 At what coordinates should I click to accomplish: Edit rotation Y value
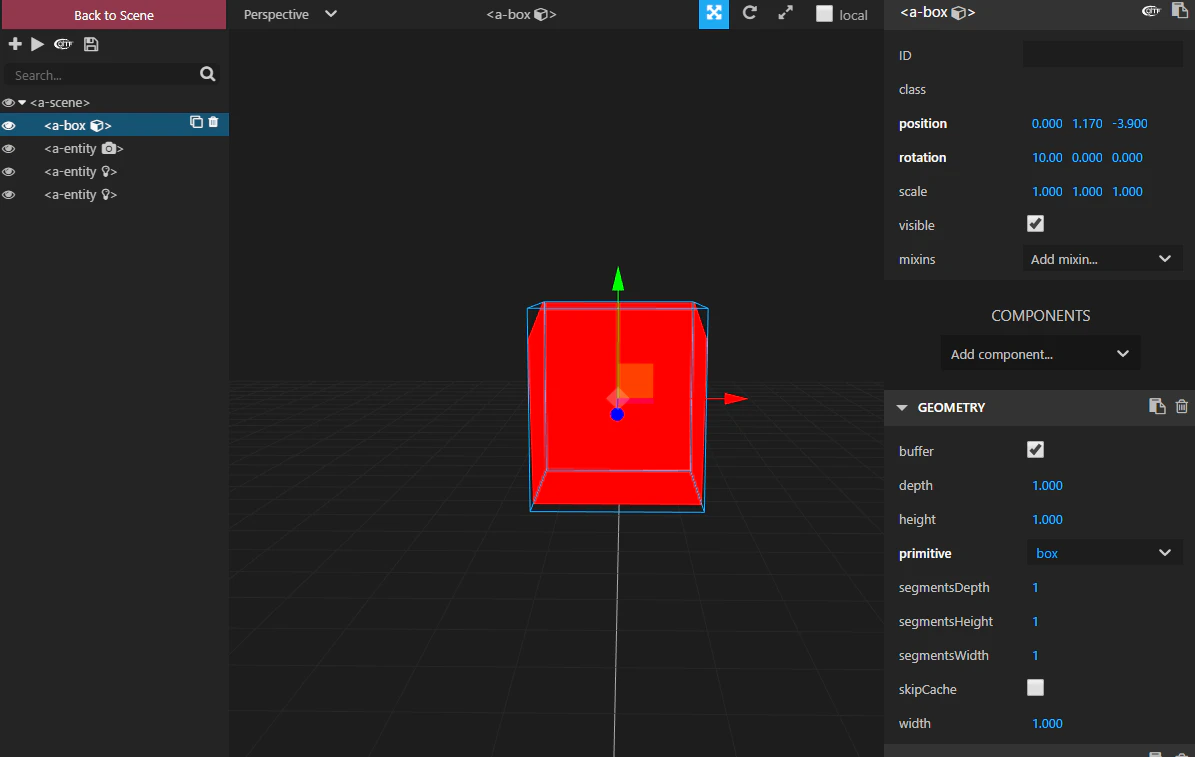(1087, 158)
